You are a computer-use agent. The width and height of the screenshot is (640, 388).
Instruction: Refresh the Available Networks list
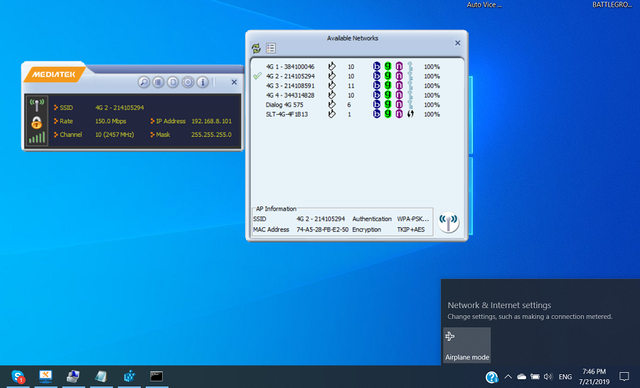tap(256, 48)
